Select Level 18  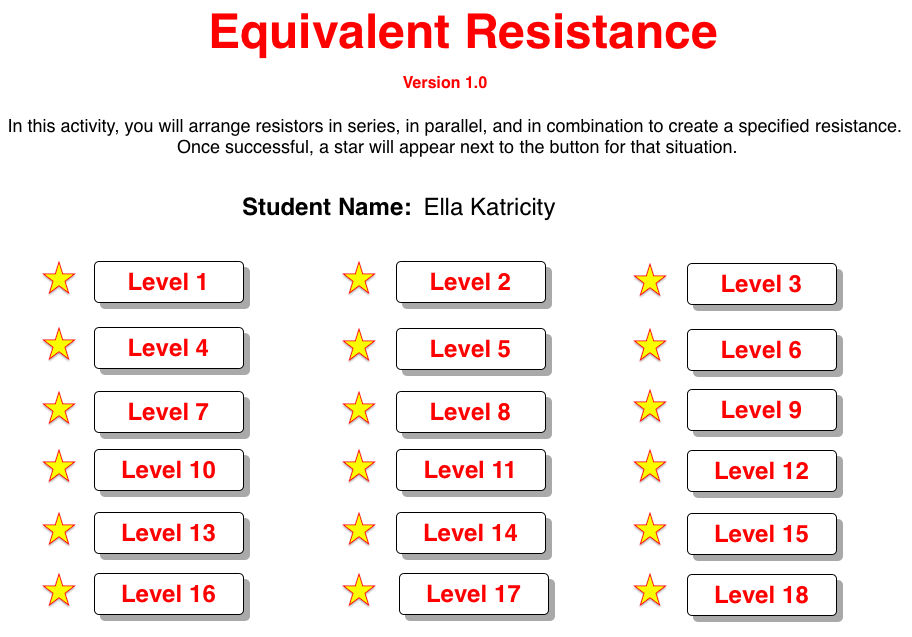point(761,594)
